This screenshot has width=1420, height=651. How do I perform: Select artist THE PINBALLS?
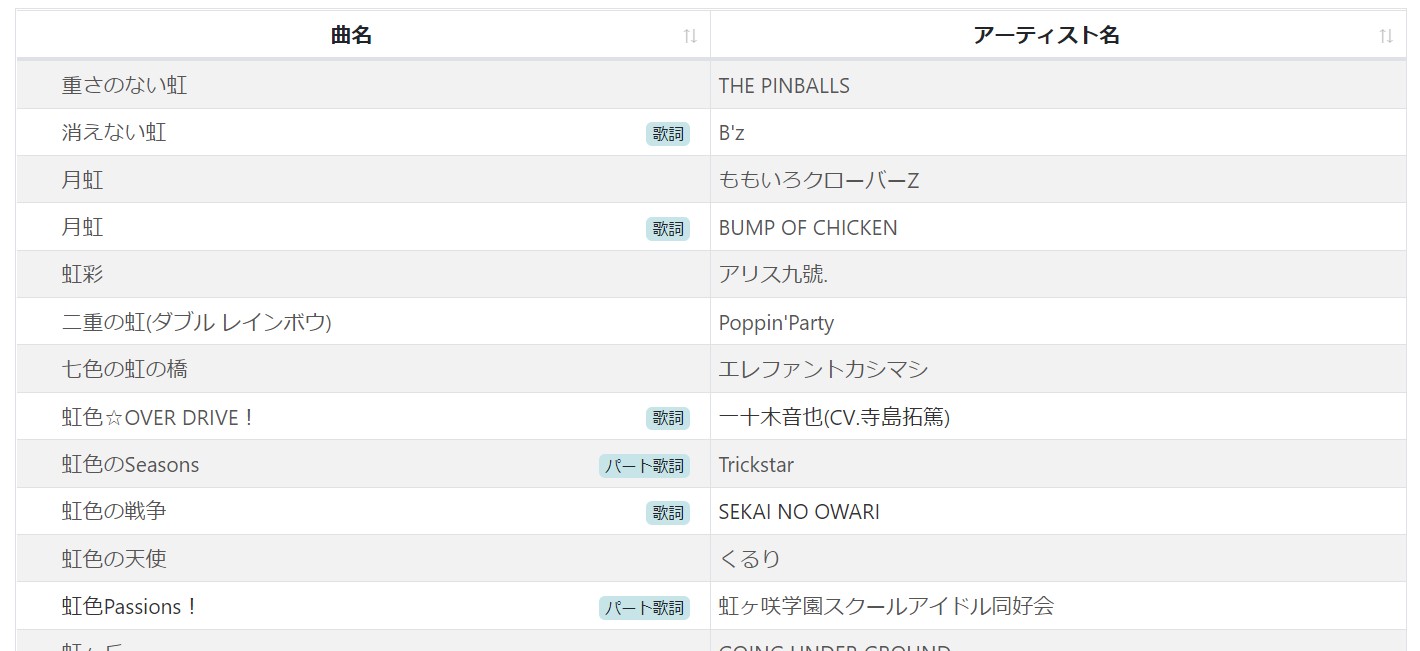click(784, 86)
